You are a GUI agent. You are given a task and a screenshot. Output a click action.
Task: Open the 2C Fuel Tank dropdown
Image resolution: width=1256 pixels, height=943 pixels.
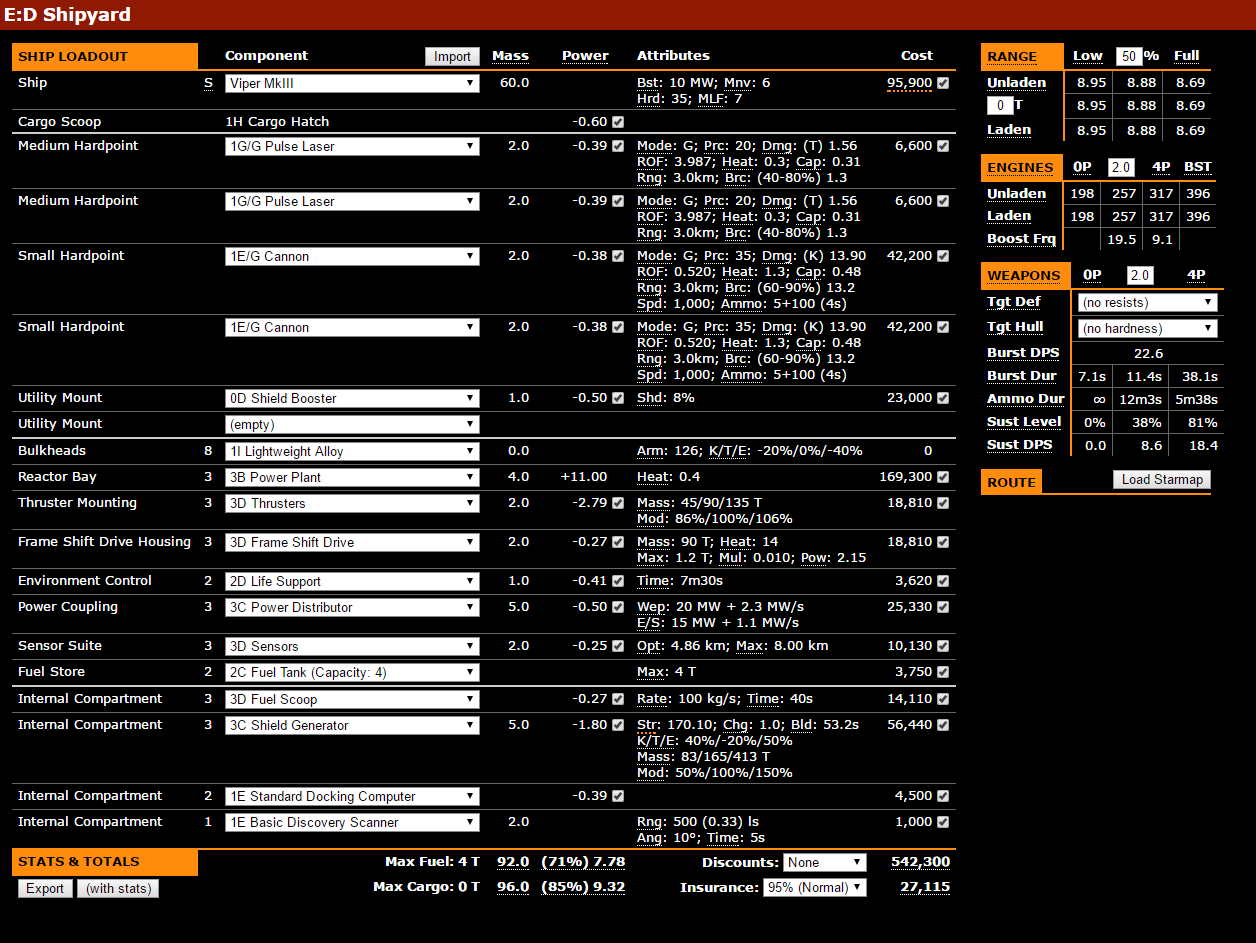coord(352,673)
